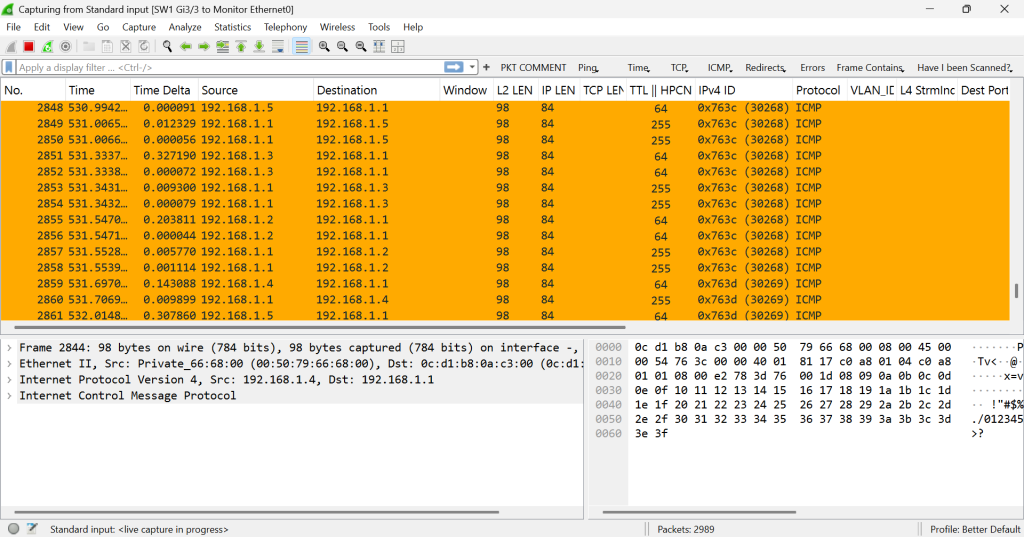Click in the display filter input field
This screenshot has height=537, width=1024.
[220, 67]
